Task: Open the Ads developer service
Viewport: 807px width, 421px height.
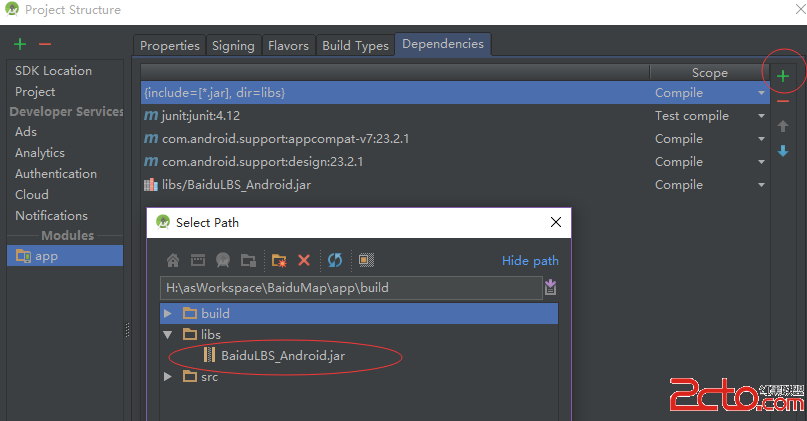Action: pyautogui.click(x=26, y=132)
